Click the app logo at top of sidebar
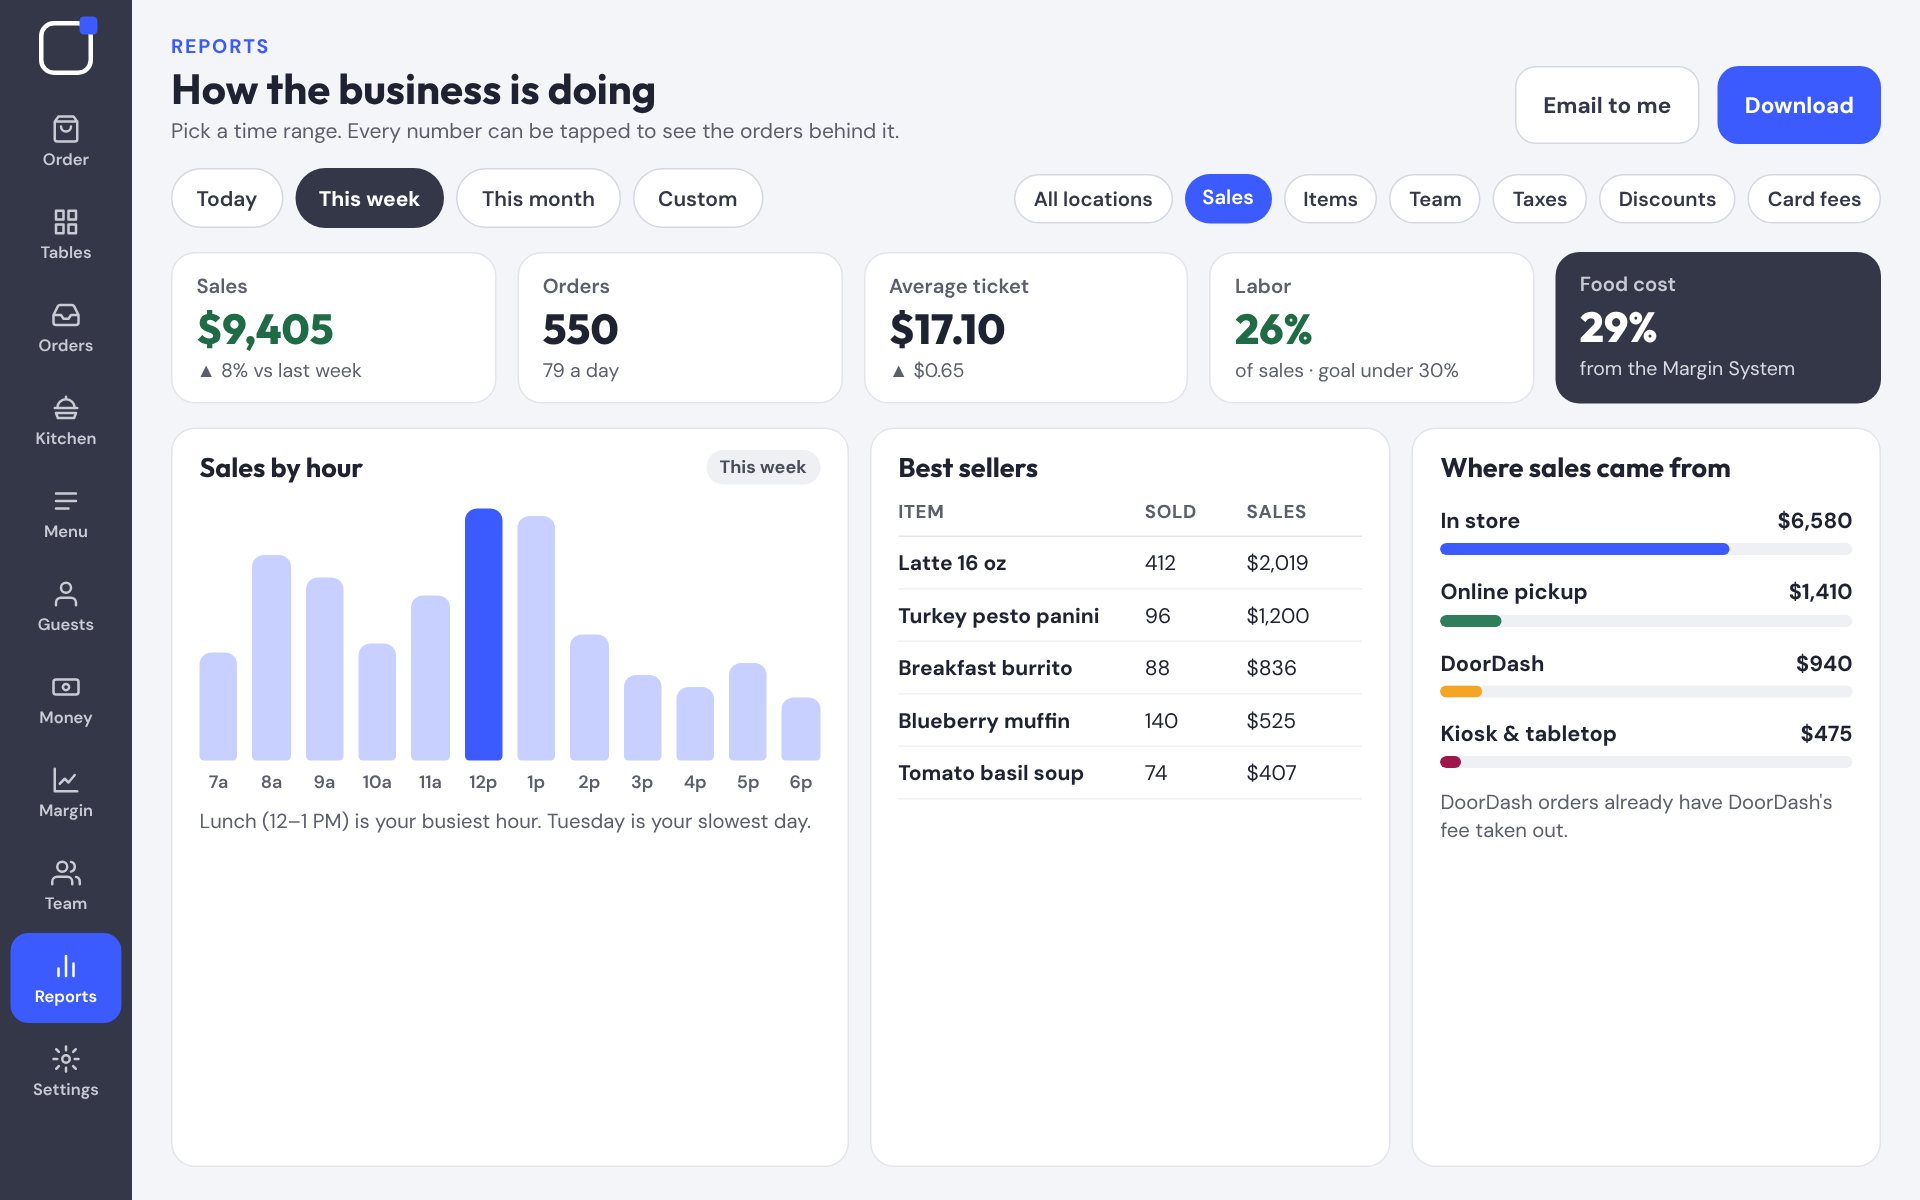 tap(67, 46)
